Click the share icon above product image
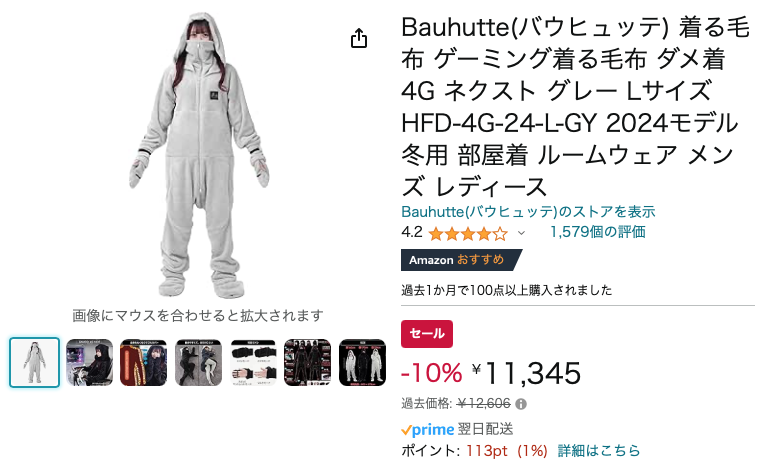The width and height of the screenshot is (764, 463). pyautogui.click(x=359, y=38)
